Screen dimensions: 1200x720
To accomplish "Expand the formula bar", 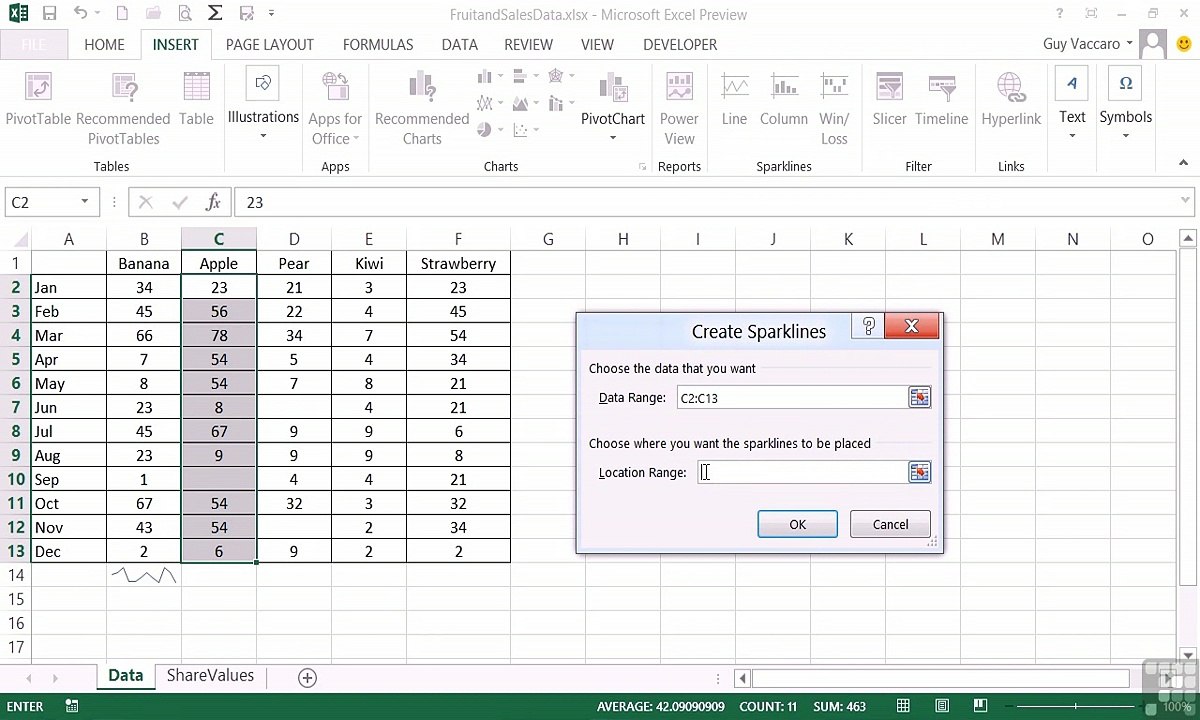I will click(1185, 202).
